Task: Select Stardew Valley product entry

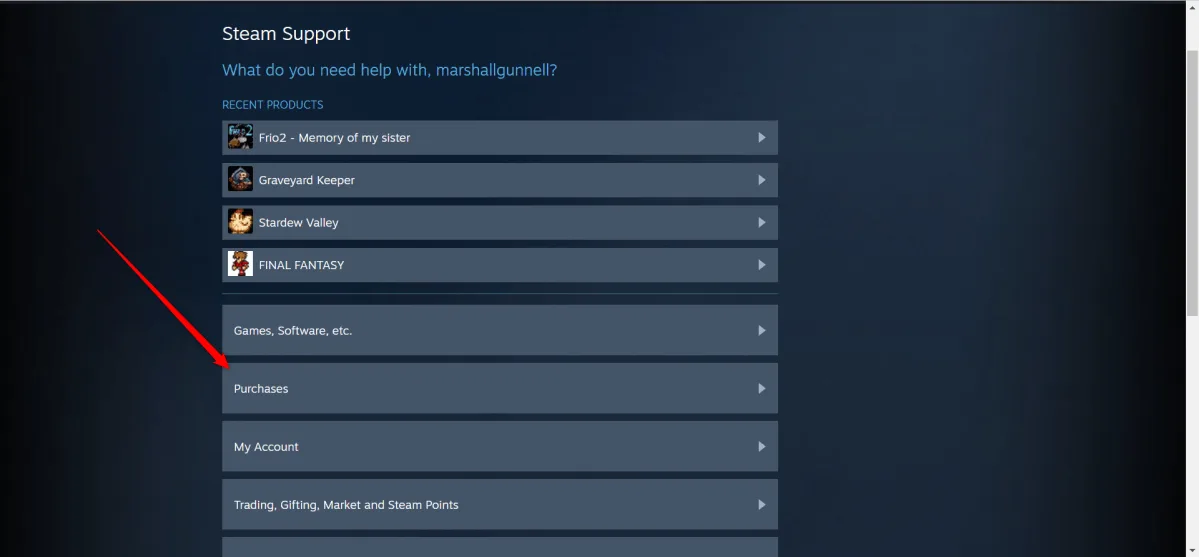Action: (x=500, y=223)
